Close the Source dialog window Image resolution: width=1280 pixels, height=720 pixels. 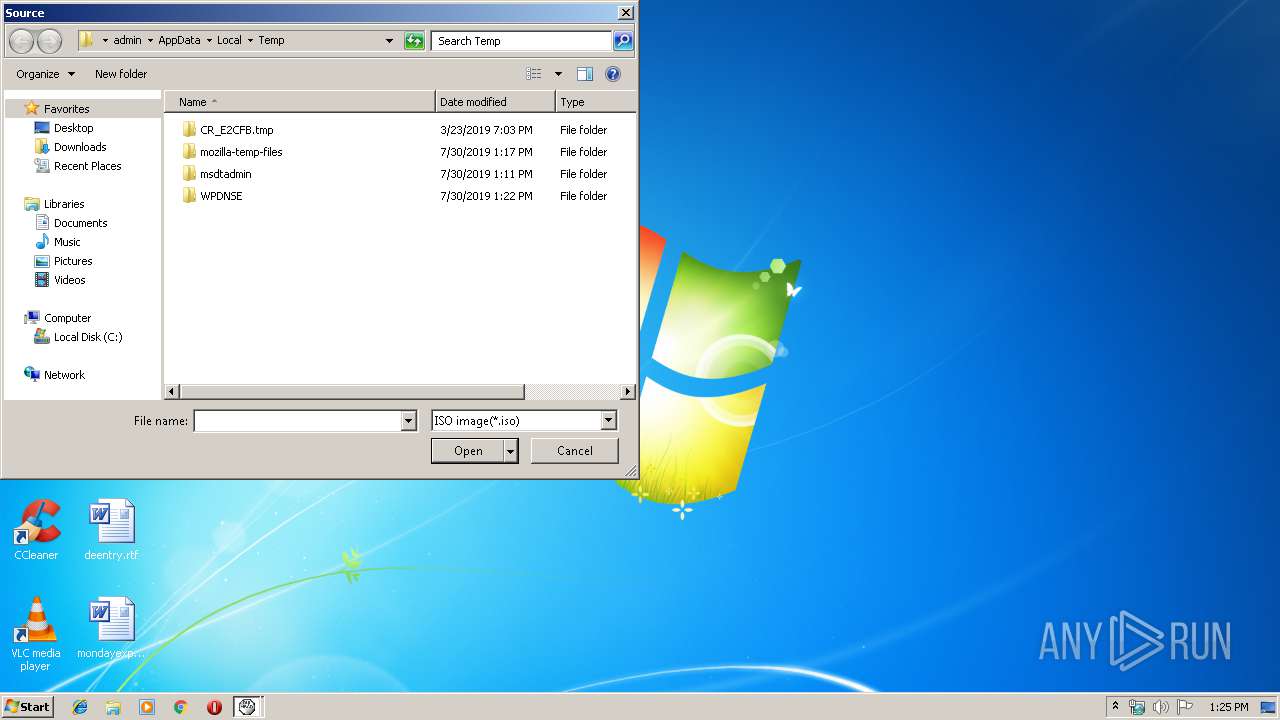pos(625,13)
